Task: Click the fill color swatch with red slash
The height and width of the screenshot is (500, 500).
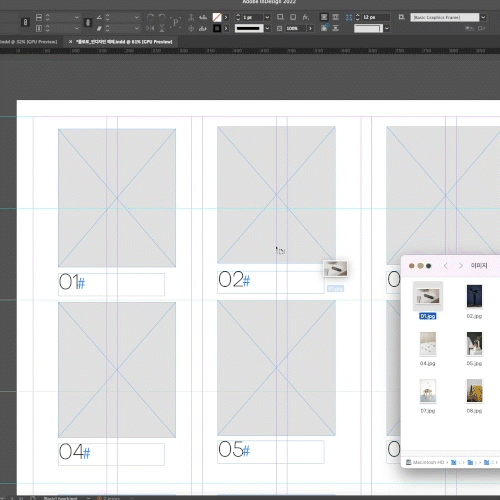Action: coord(217,17)
